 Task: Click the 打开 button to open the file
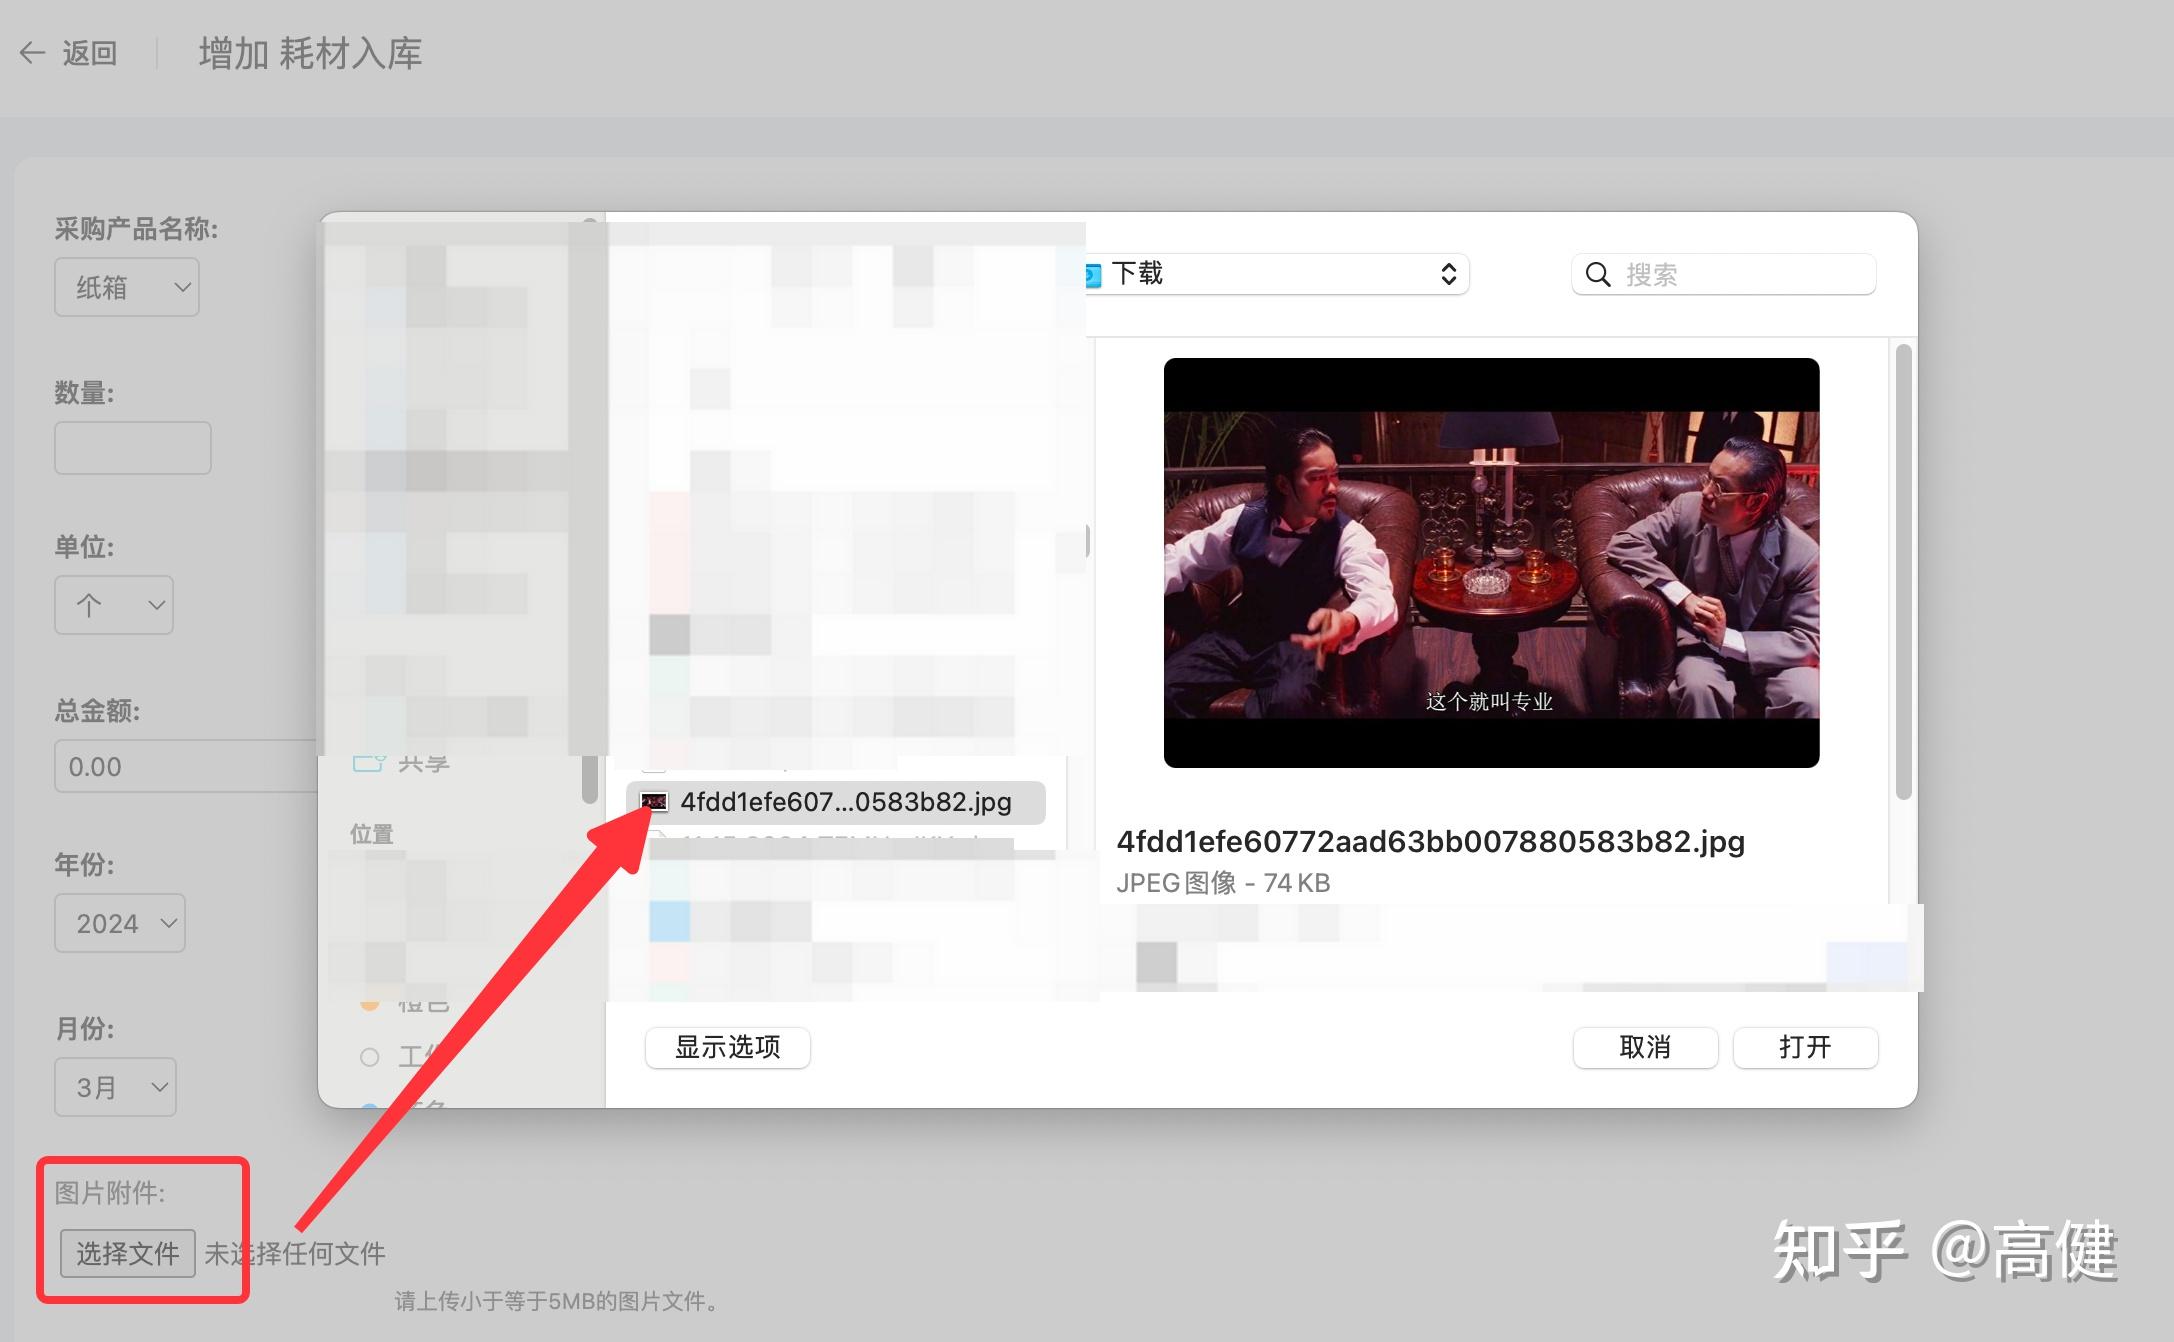1805,1047
